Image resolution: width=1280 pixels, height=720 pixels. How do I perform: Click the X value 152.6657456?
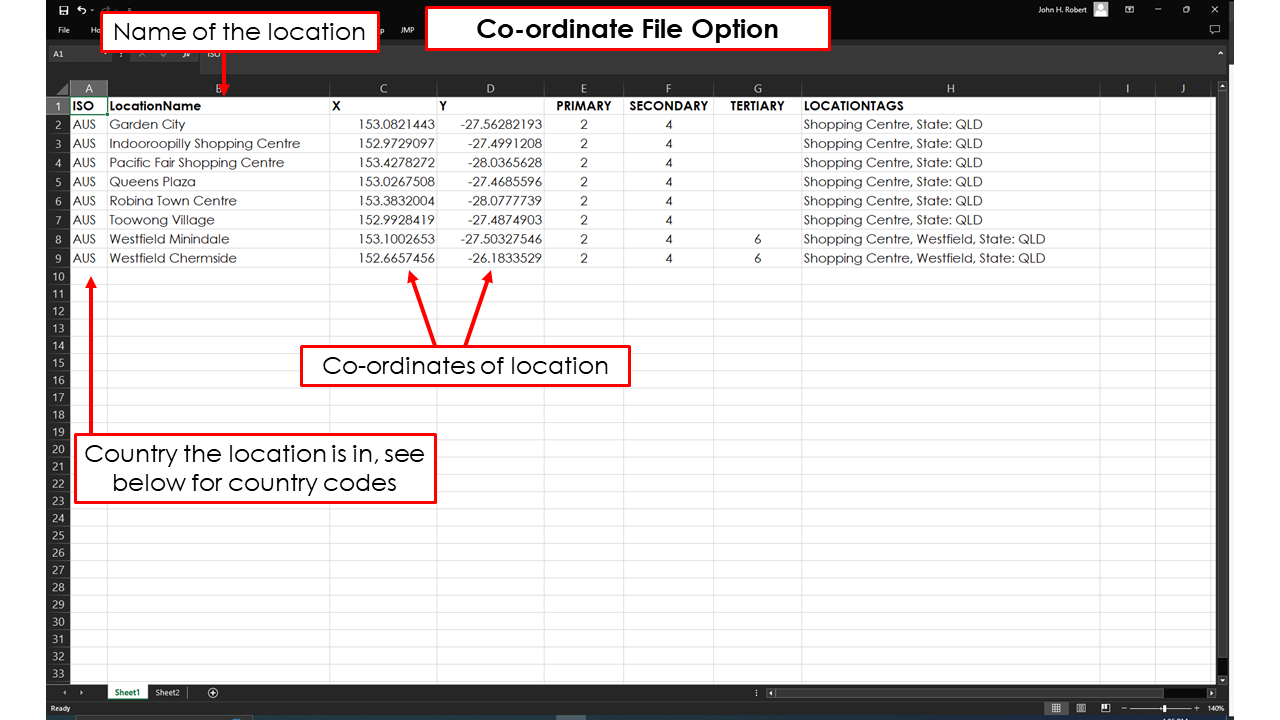pyautogui.click(x=383, y=258)
